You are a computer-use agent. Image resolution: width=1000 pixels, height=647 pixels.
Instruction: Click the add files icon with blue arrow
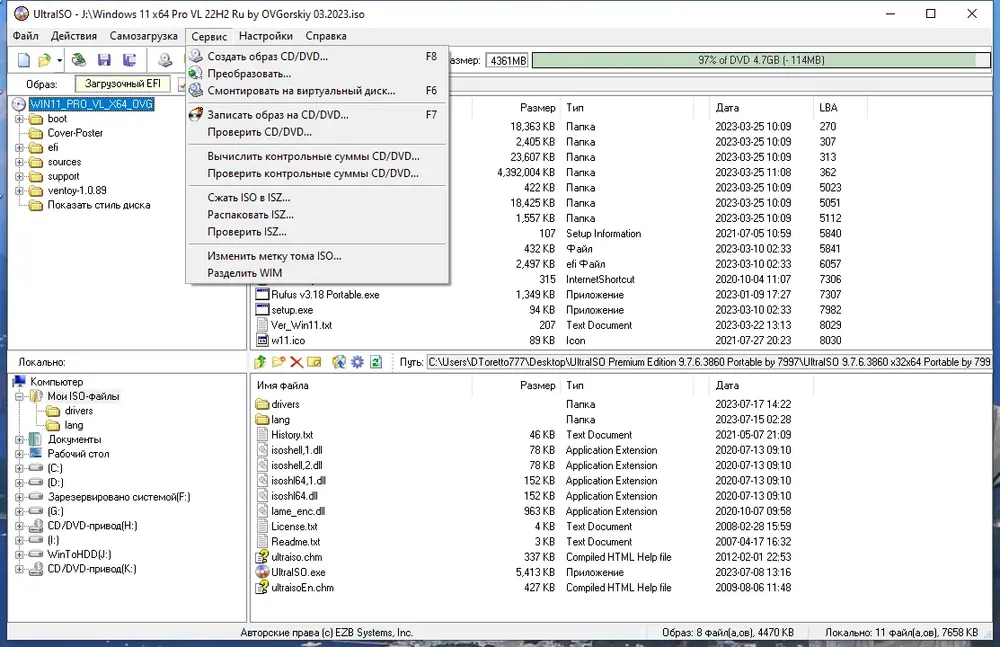click(339, 362)
